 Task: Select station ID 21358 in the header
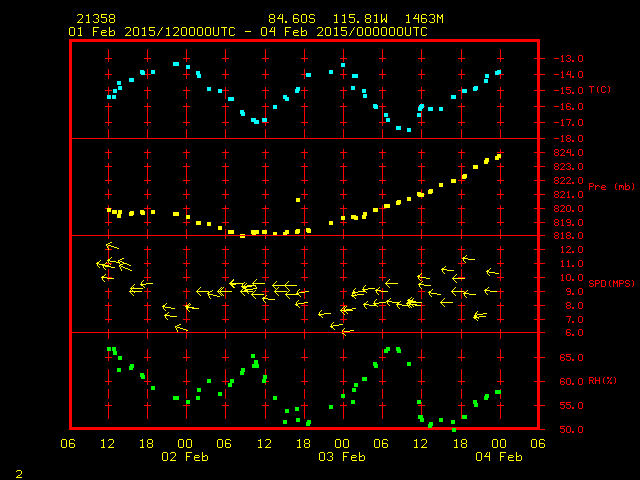(96, 19)
